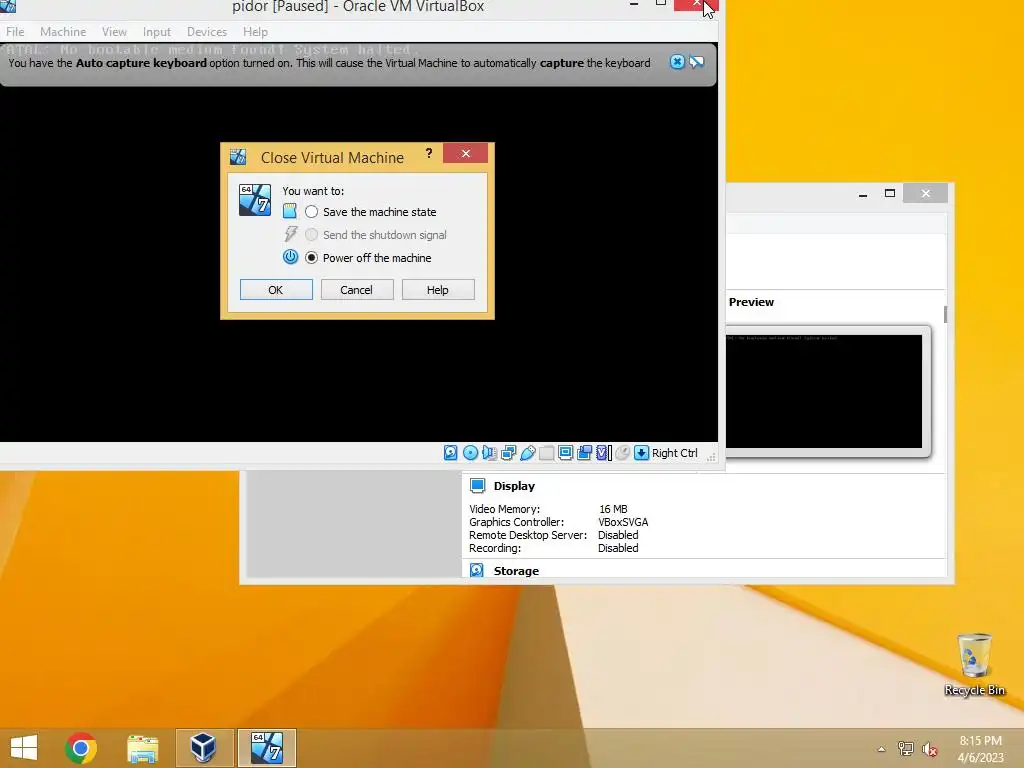Click the VM window resize grip

(711, 456)
